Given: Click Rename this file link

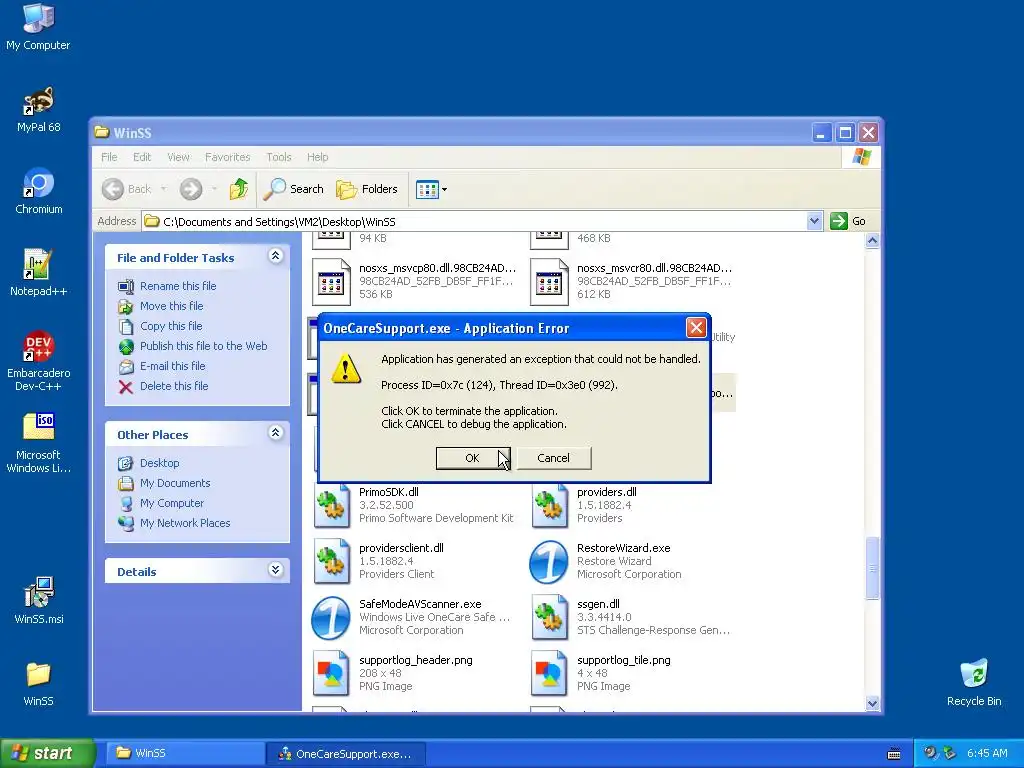Looking at the screenshot, I should coord(178,285).
